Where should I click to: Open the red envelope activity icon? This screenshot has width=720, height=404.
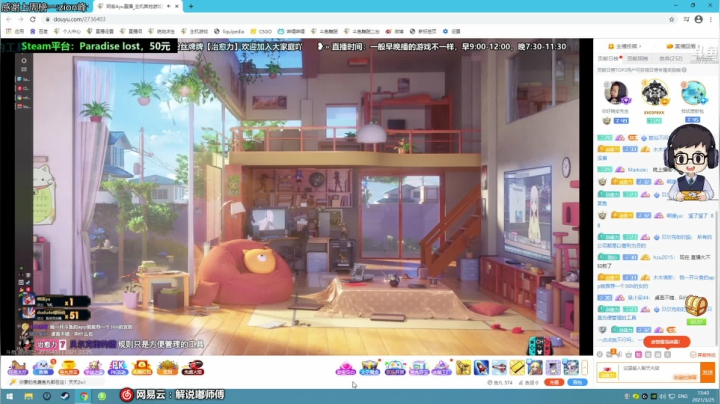pyautogui.click(x=142, y=368)
